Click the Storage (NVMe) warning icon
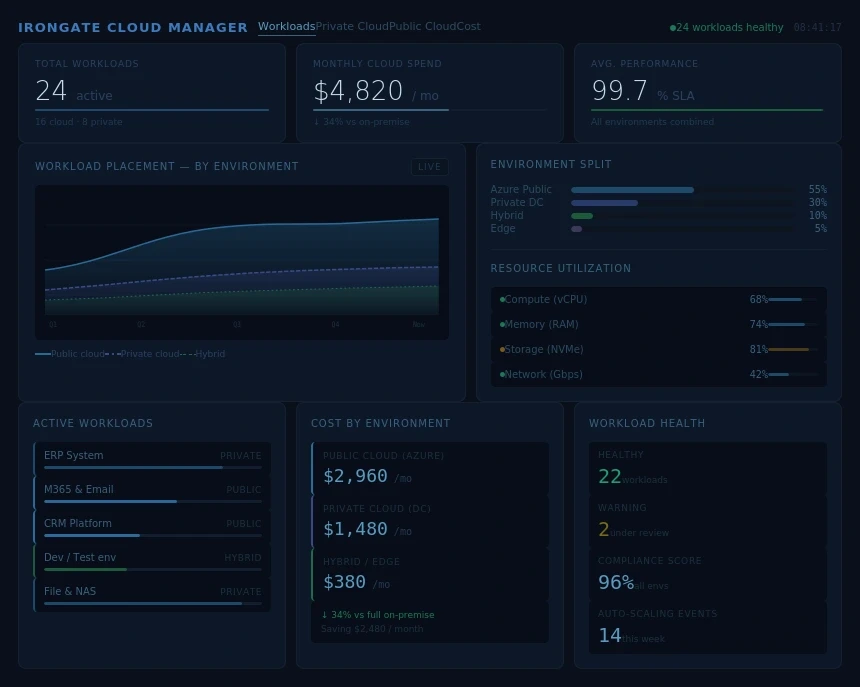Viewport: 860px width, 687px height. pyautogui.click(x=500, y=349)
